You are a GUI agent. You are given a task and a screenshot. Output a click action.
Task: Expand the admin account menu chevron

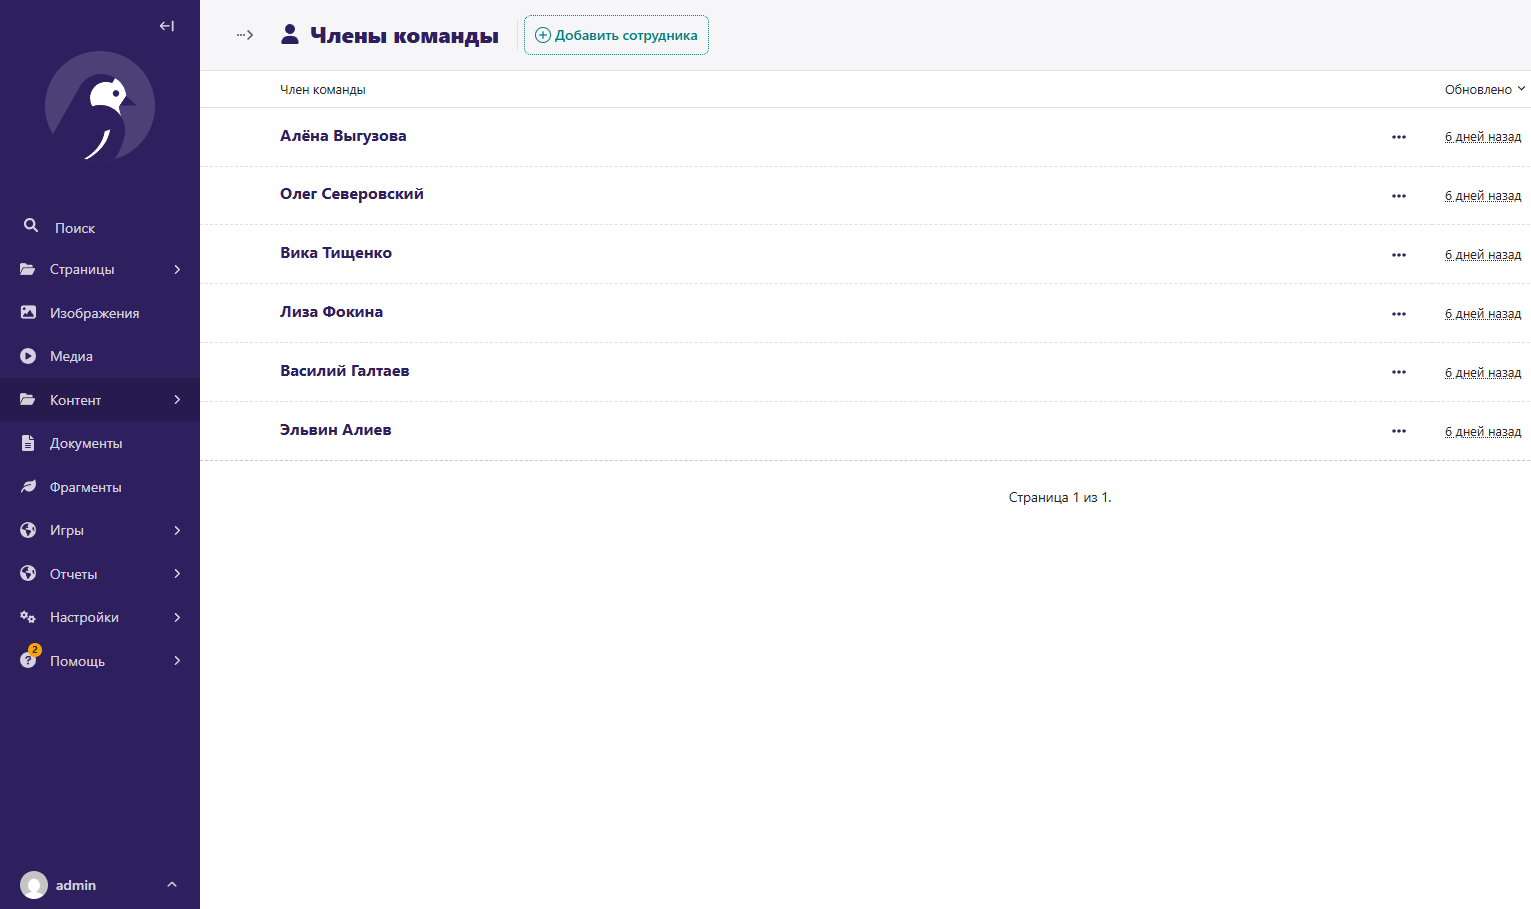[172, 885]
